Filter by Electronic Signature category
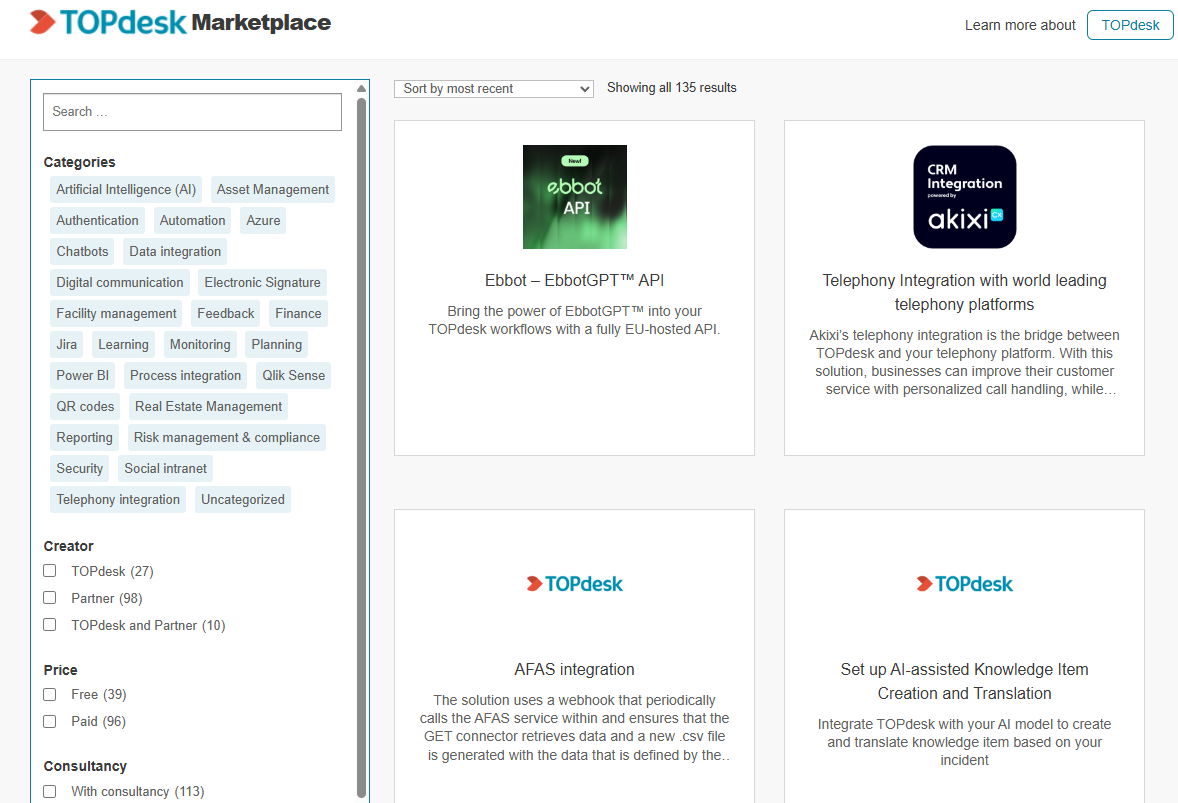Image resolution: width=1178 pixels, height=803 pixels. [262, 282]
